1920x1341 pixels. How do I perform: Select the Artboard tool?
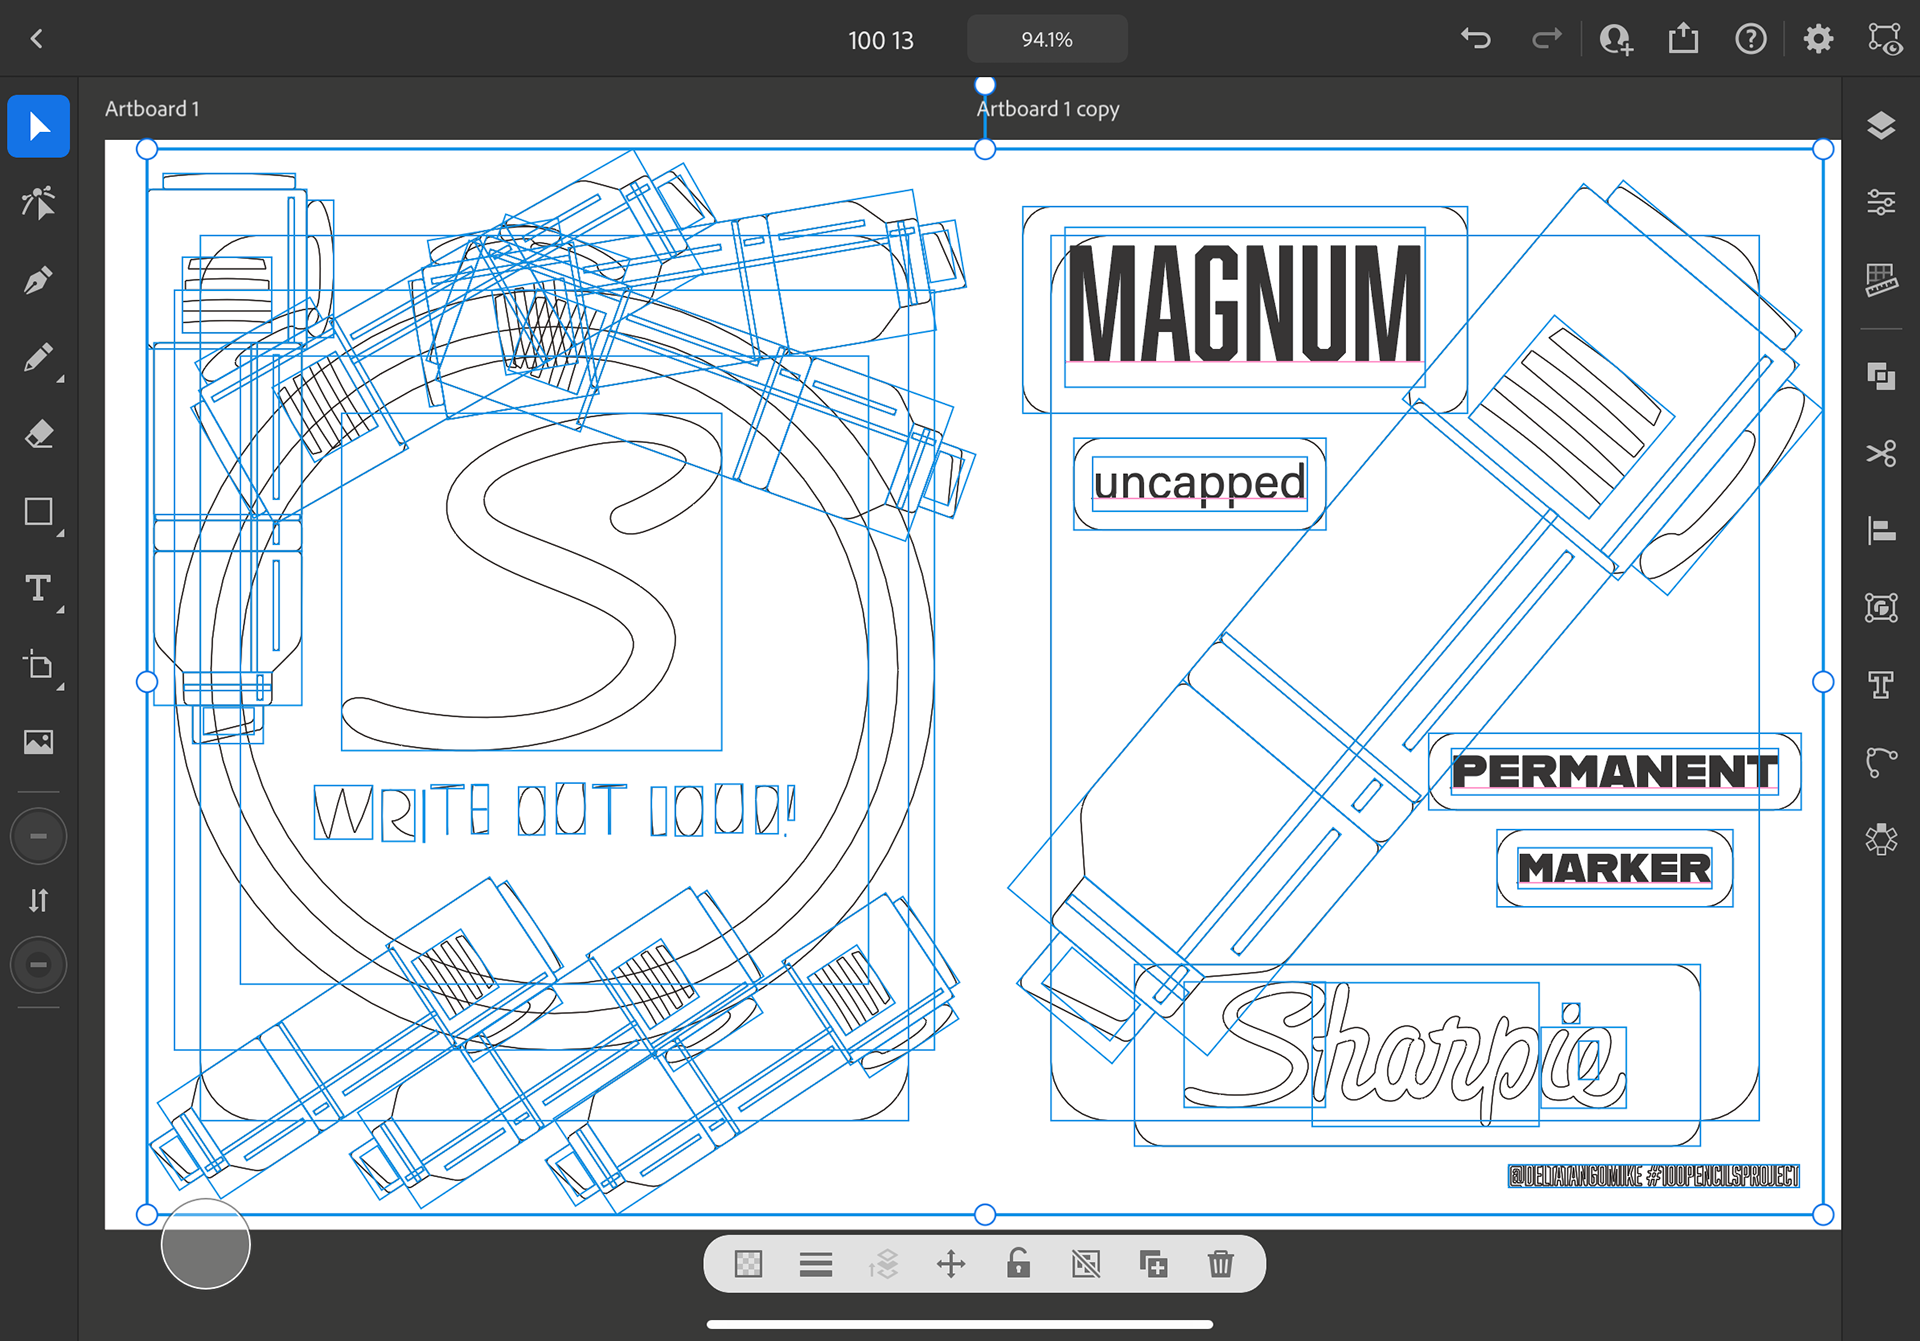[x=38, y=665]
